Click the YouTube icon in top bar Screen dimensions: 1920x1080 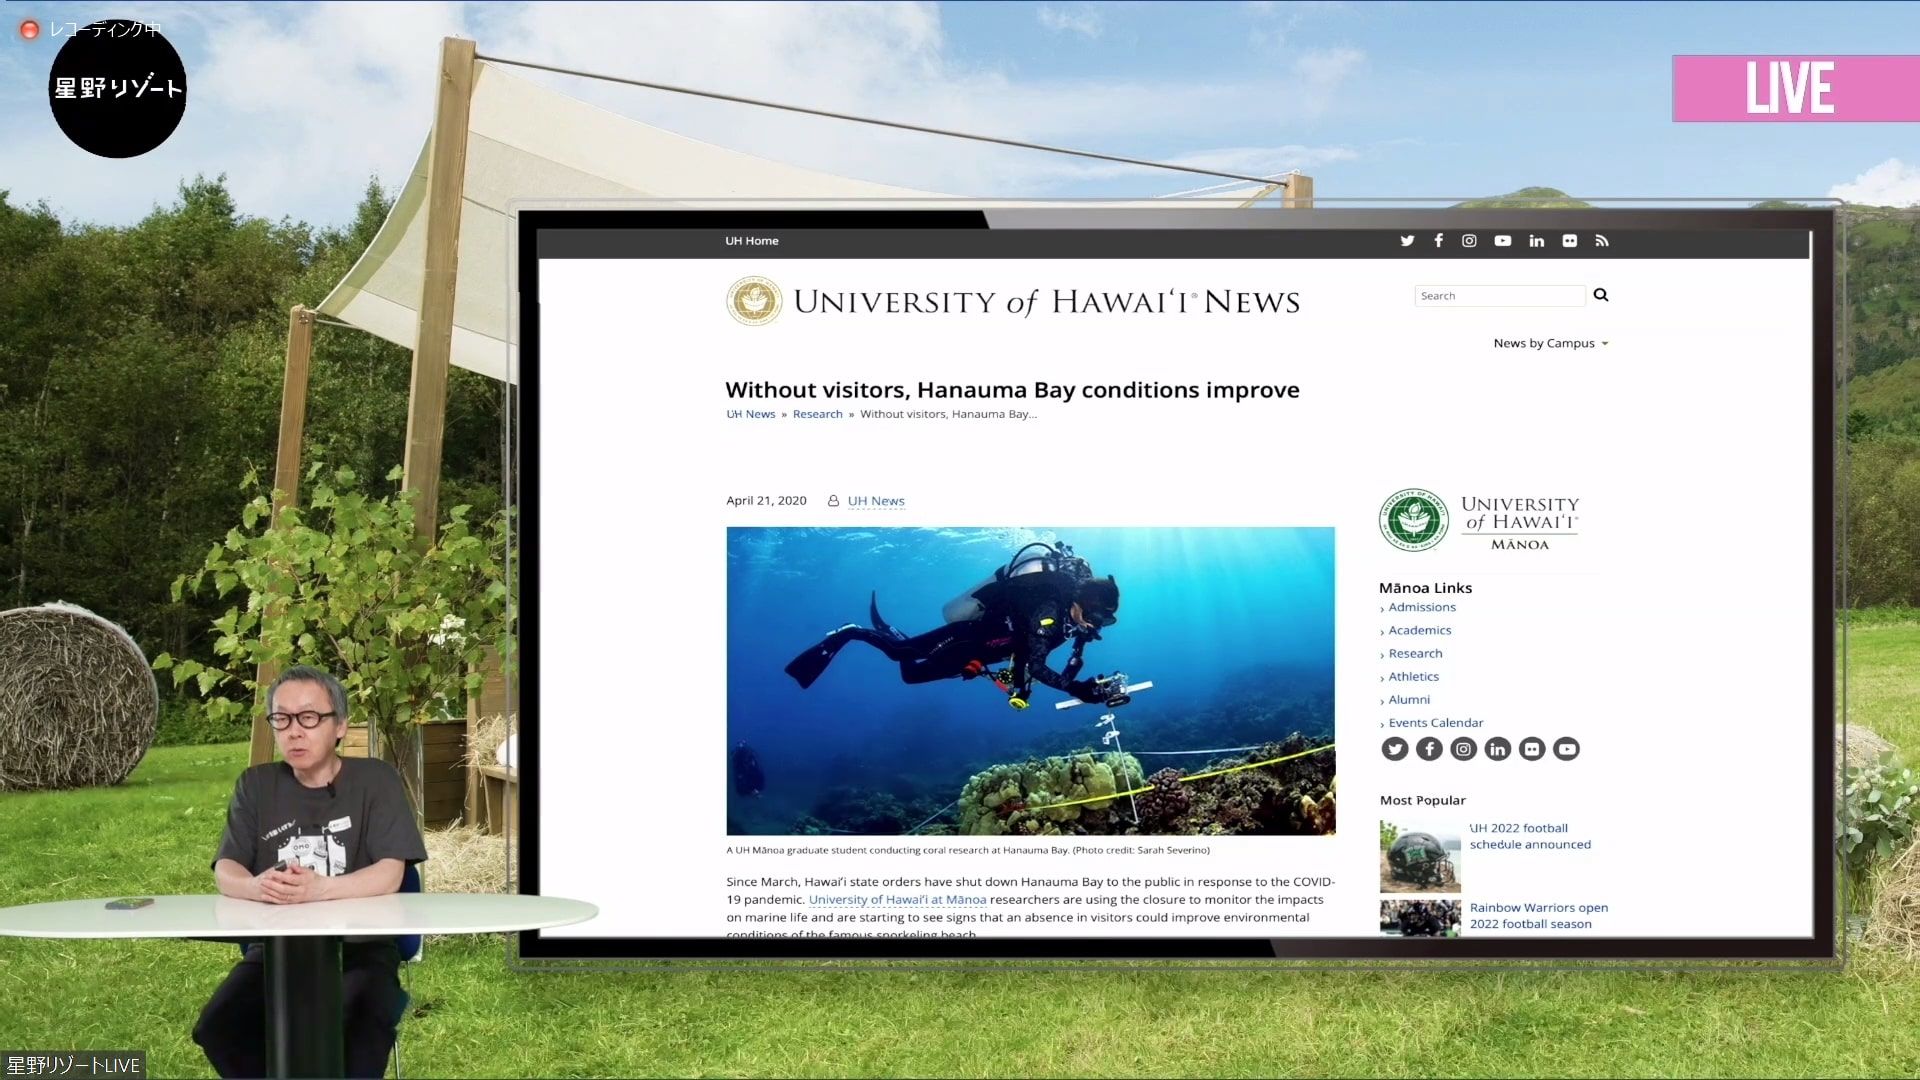pyautogui.click(x=1502, y=241)
